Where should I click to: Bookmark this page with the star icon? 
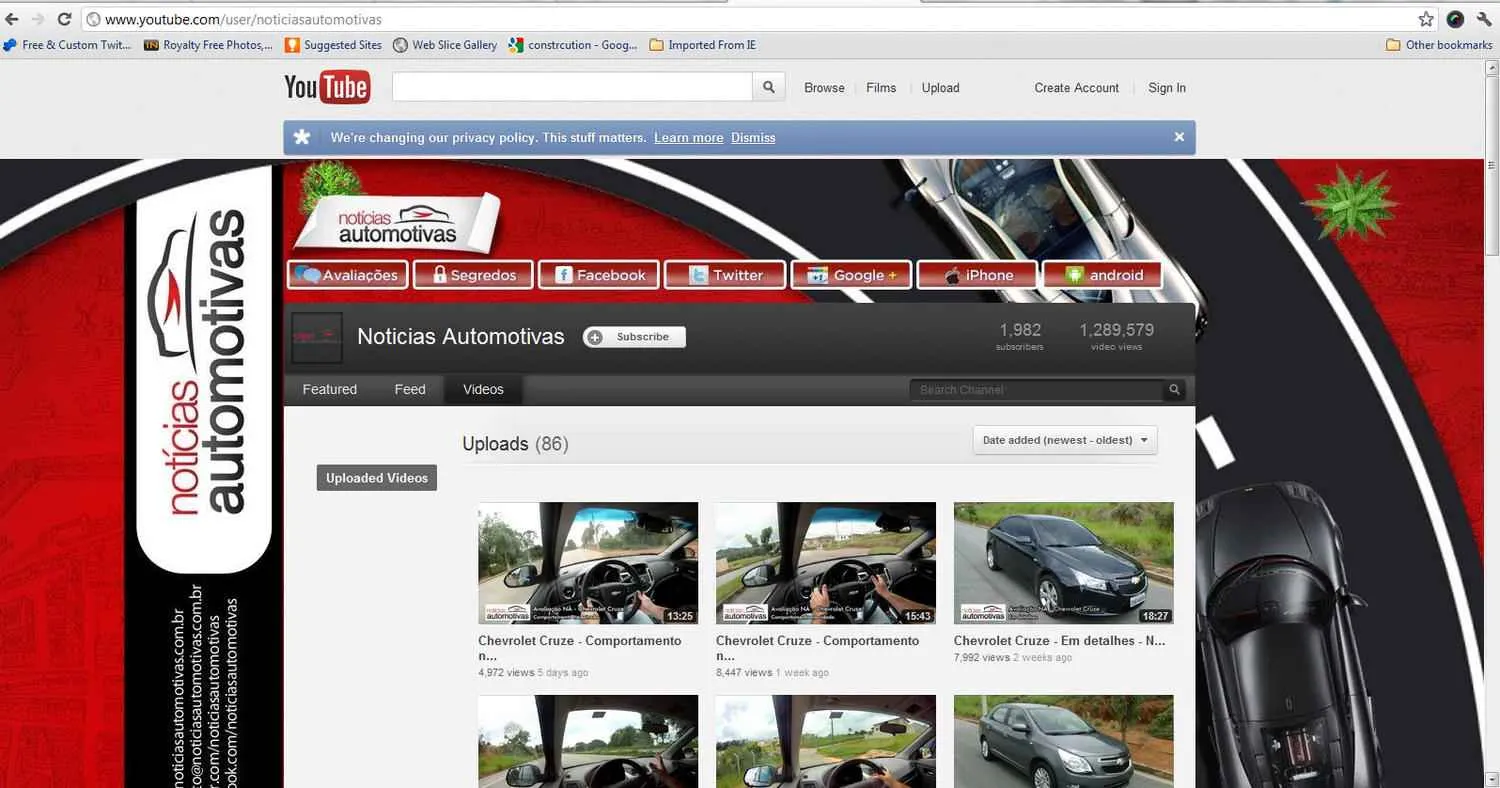point(1426,19)
